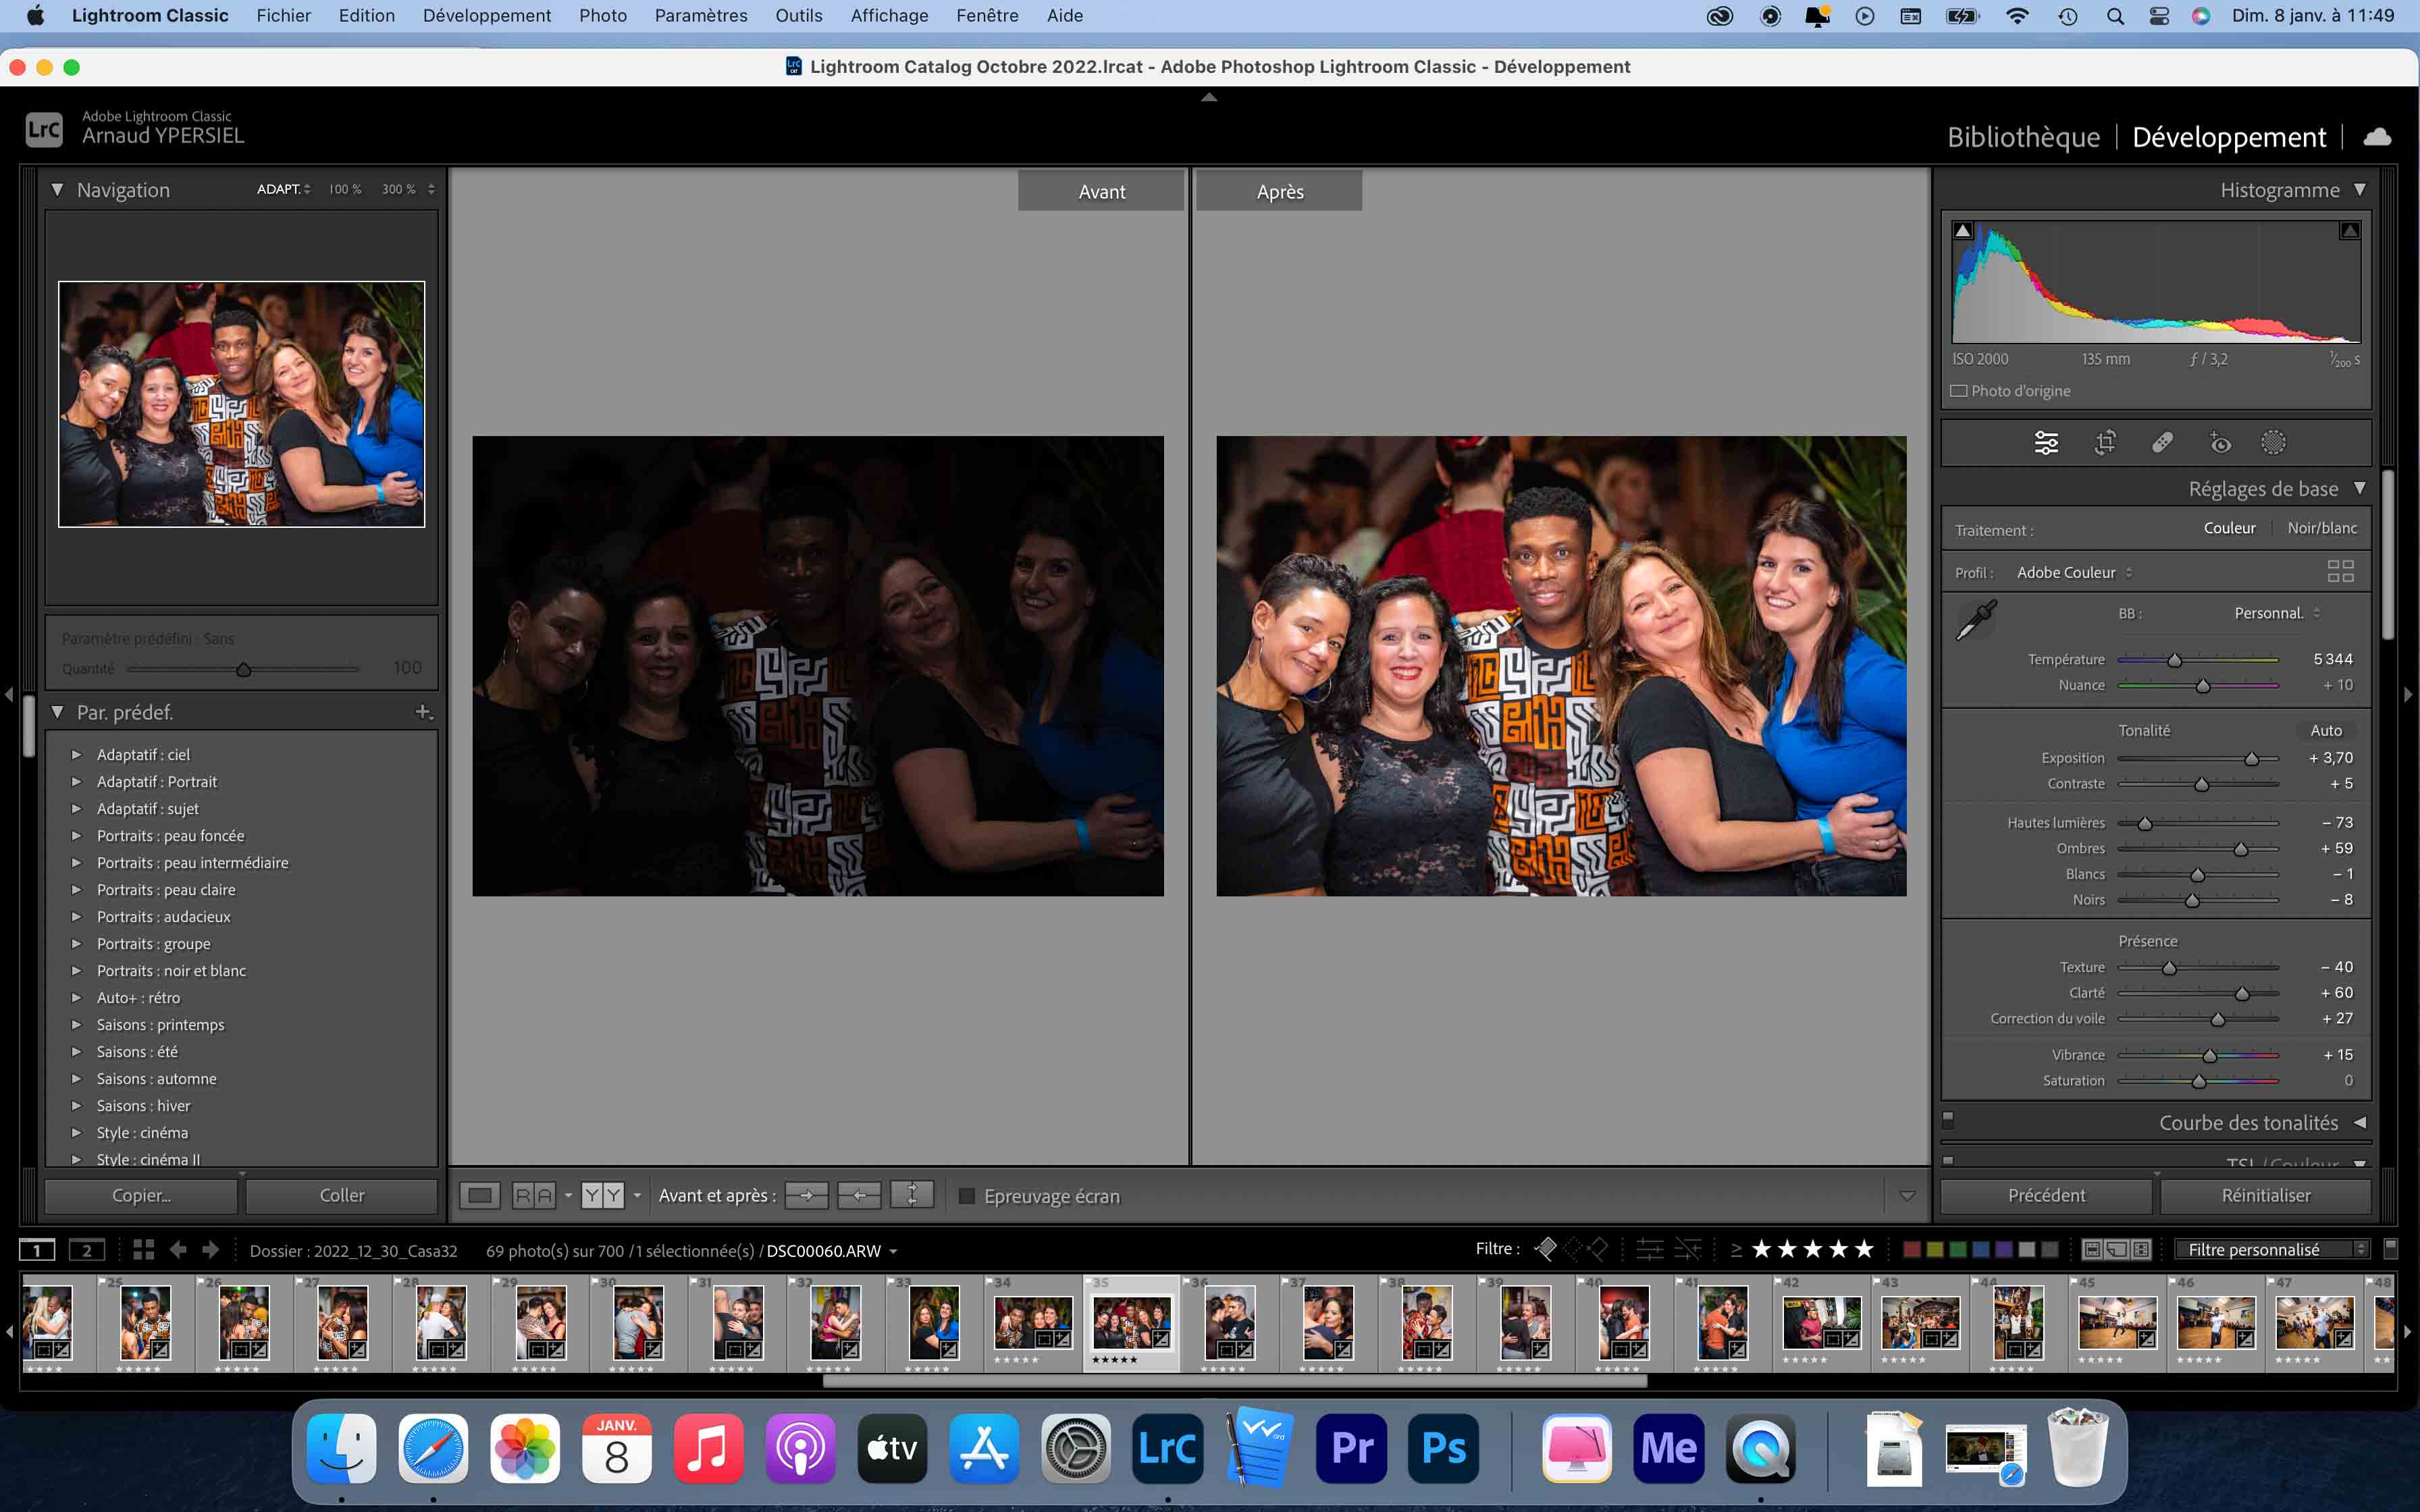Select the Healing (spot removal) tool
Screen dimensions: 2420x1512
[x=2162, y=443]
